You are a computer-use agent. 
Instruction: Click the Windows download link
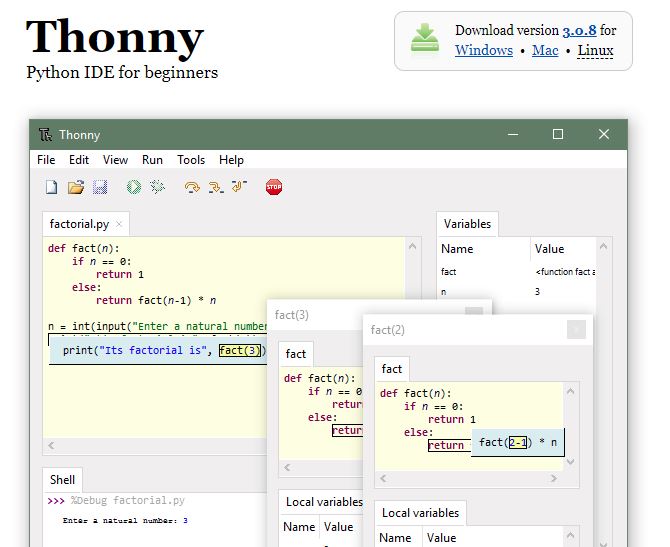(x=483, y=50)
